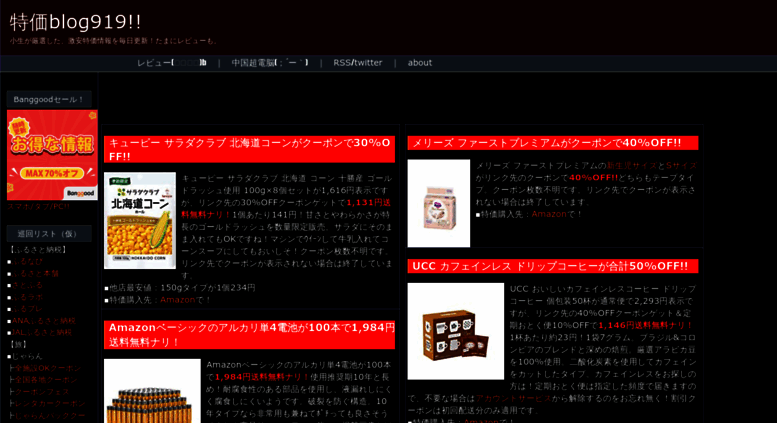
Task: Click the 巡回リスト（仮） sidebar heading
Action: click(x=49, y=234)
